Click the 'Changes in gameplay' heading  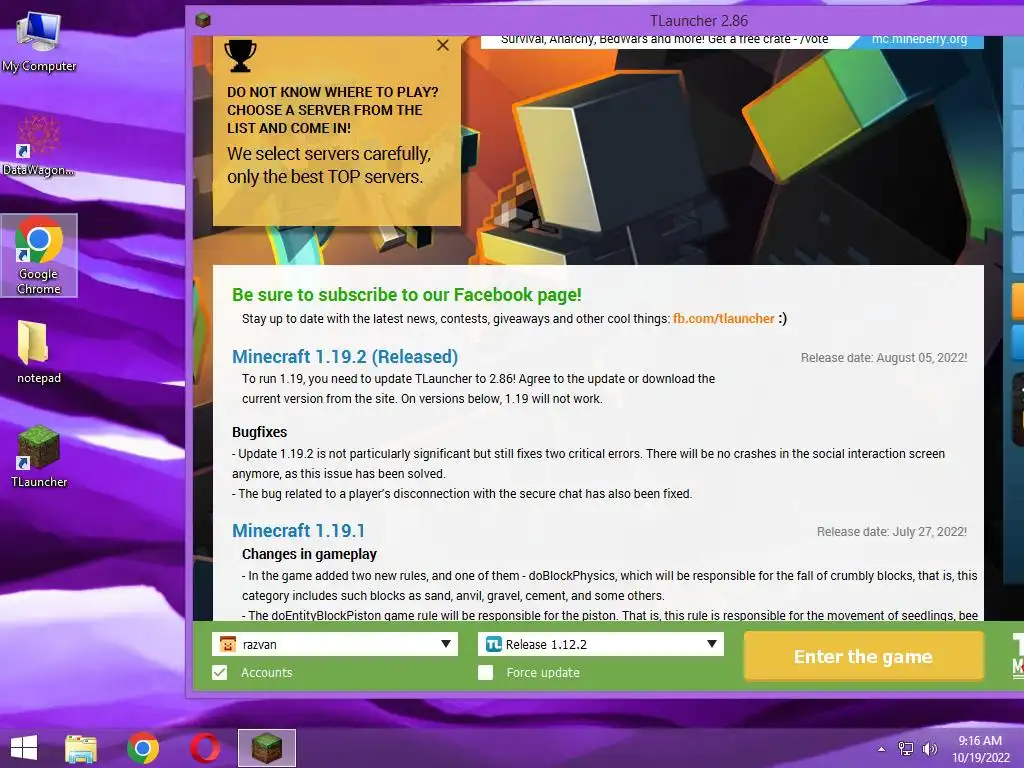click(309, 554)
